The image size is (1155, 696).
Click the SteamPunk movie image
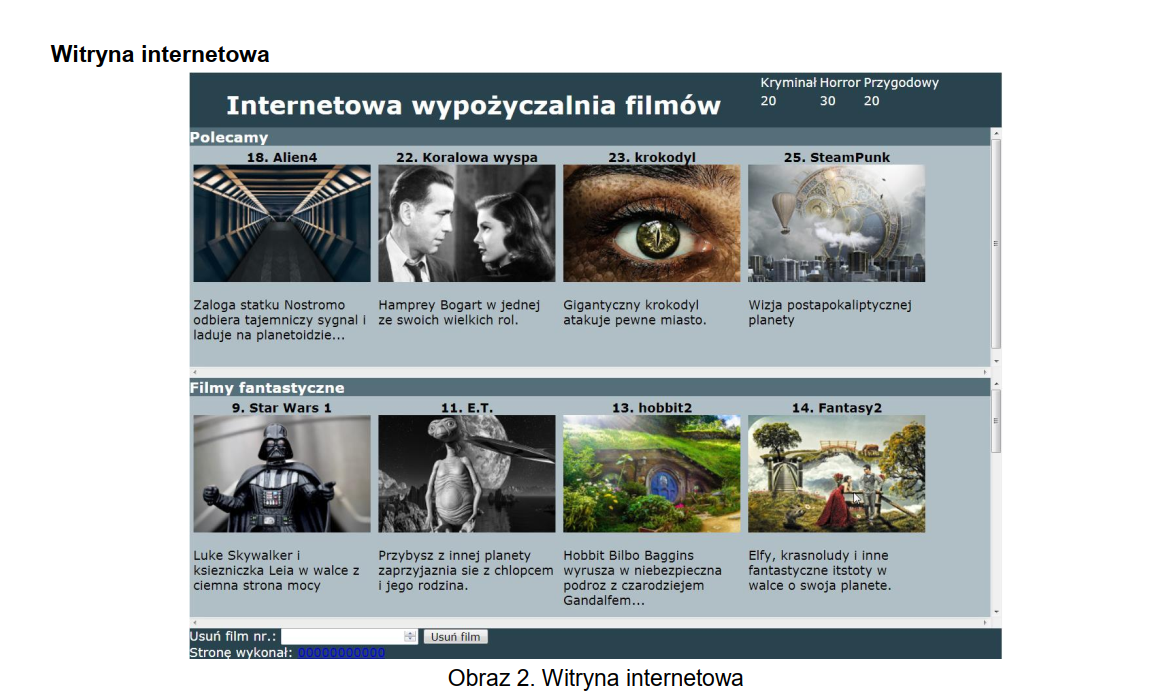coord(836,223)
